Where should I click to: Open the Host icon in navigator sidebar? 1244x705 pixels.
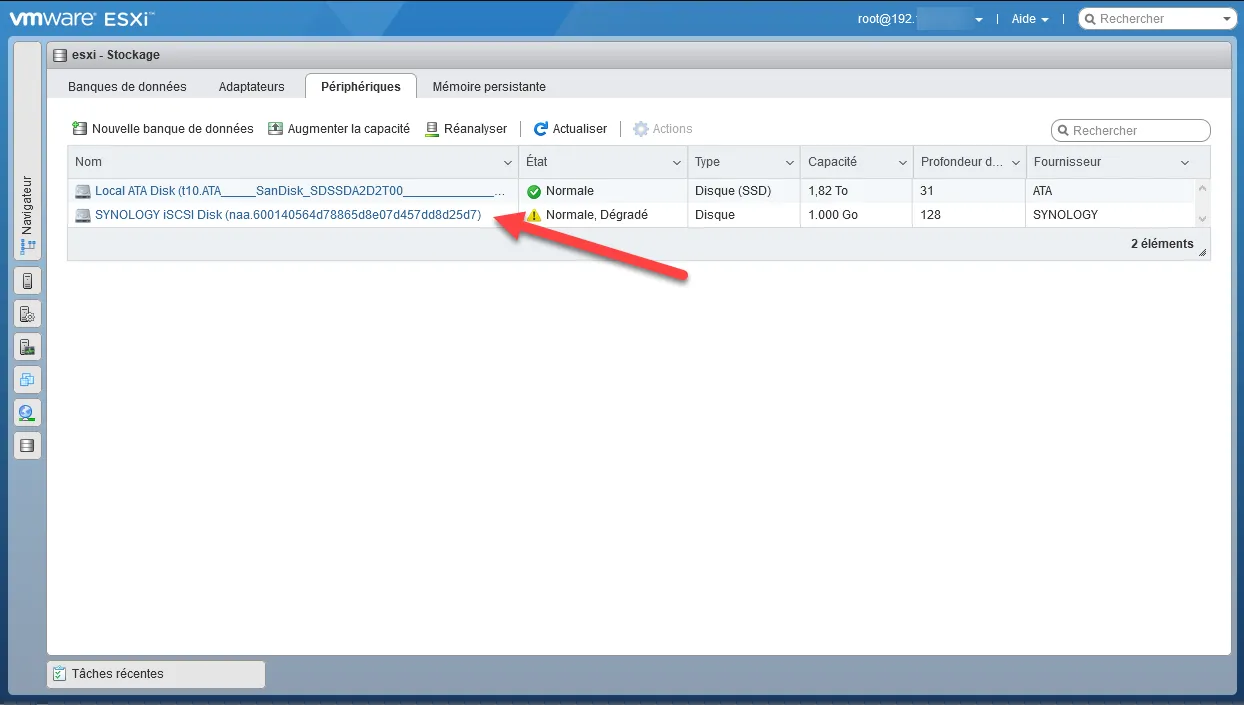27,281
